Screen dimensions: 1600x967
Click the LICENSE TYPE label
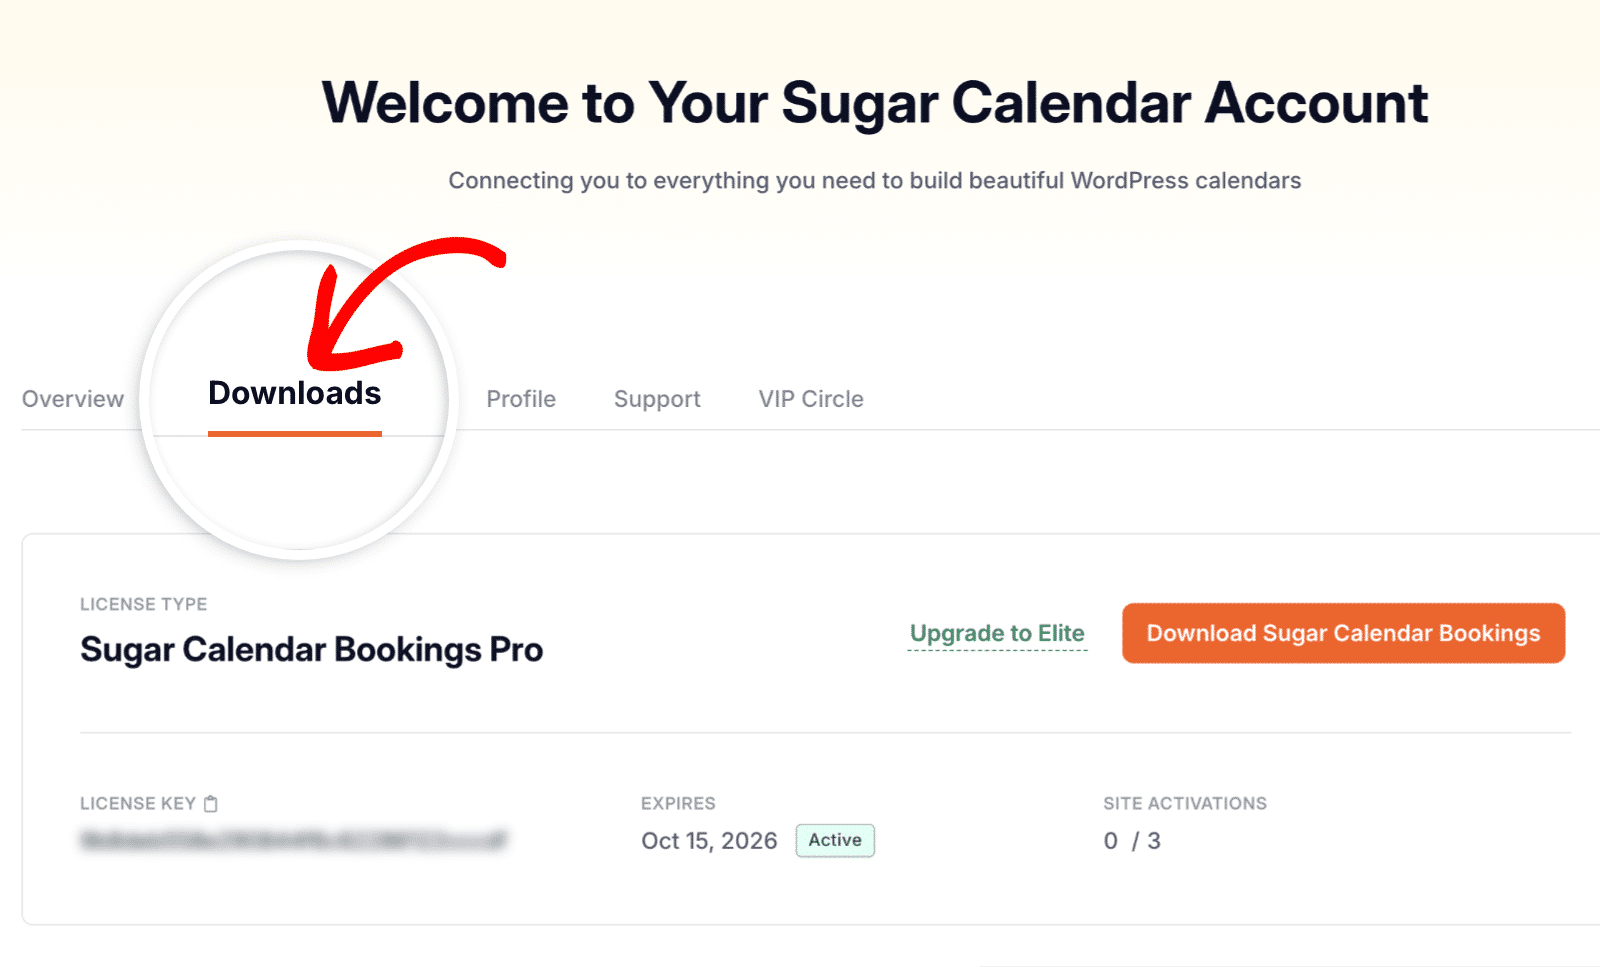pos(143,604)
